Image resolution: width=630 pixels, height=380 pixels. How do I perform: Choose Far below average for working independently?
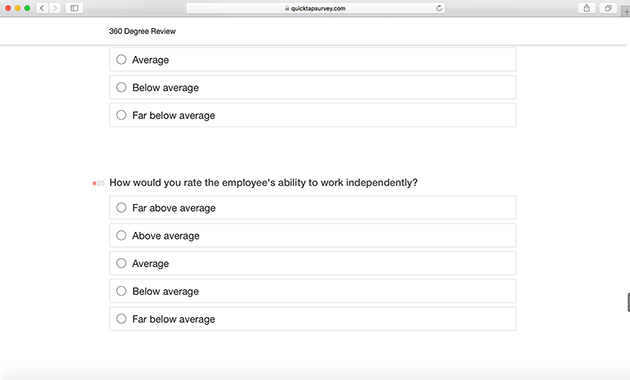click(313, 319)
